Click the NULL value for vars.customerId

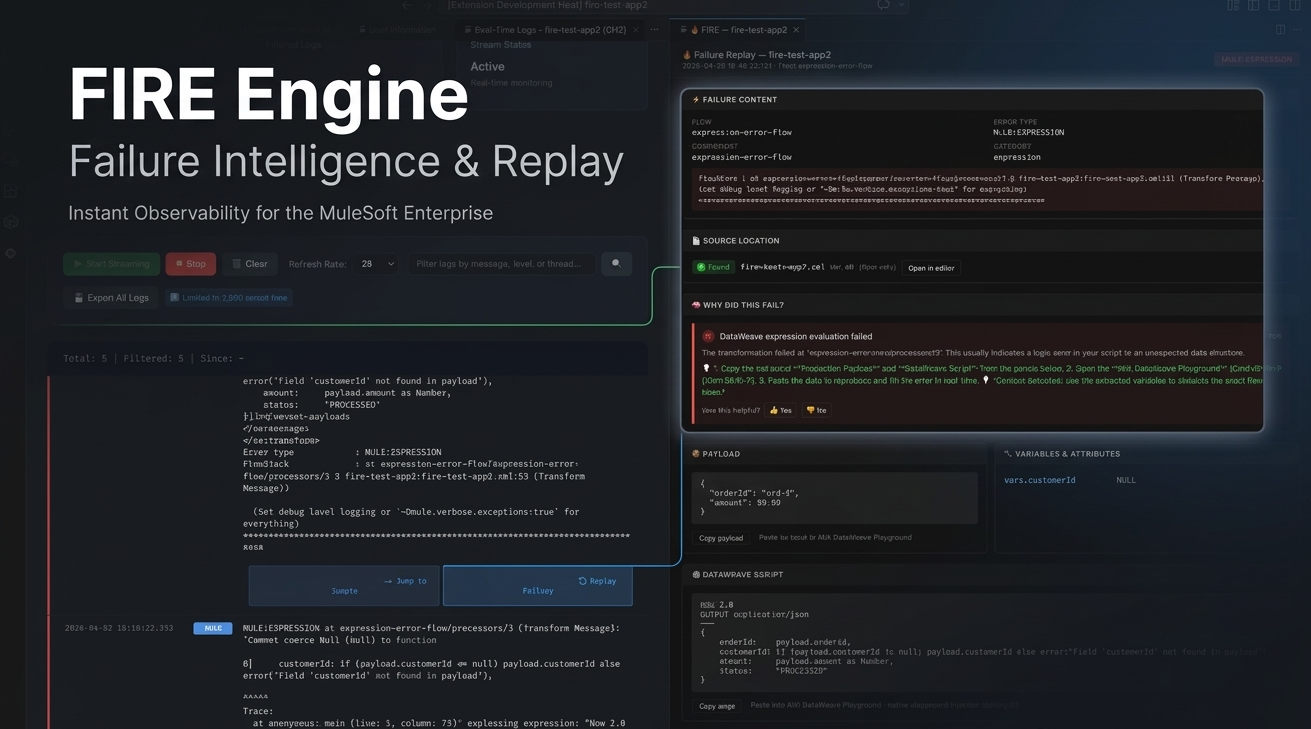[1126, 480]
